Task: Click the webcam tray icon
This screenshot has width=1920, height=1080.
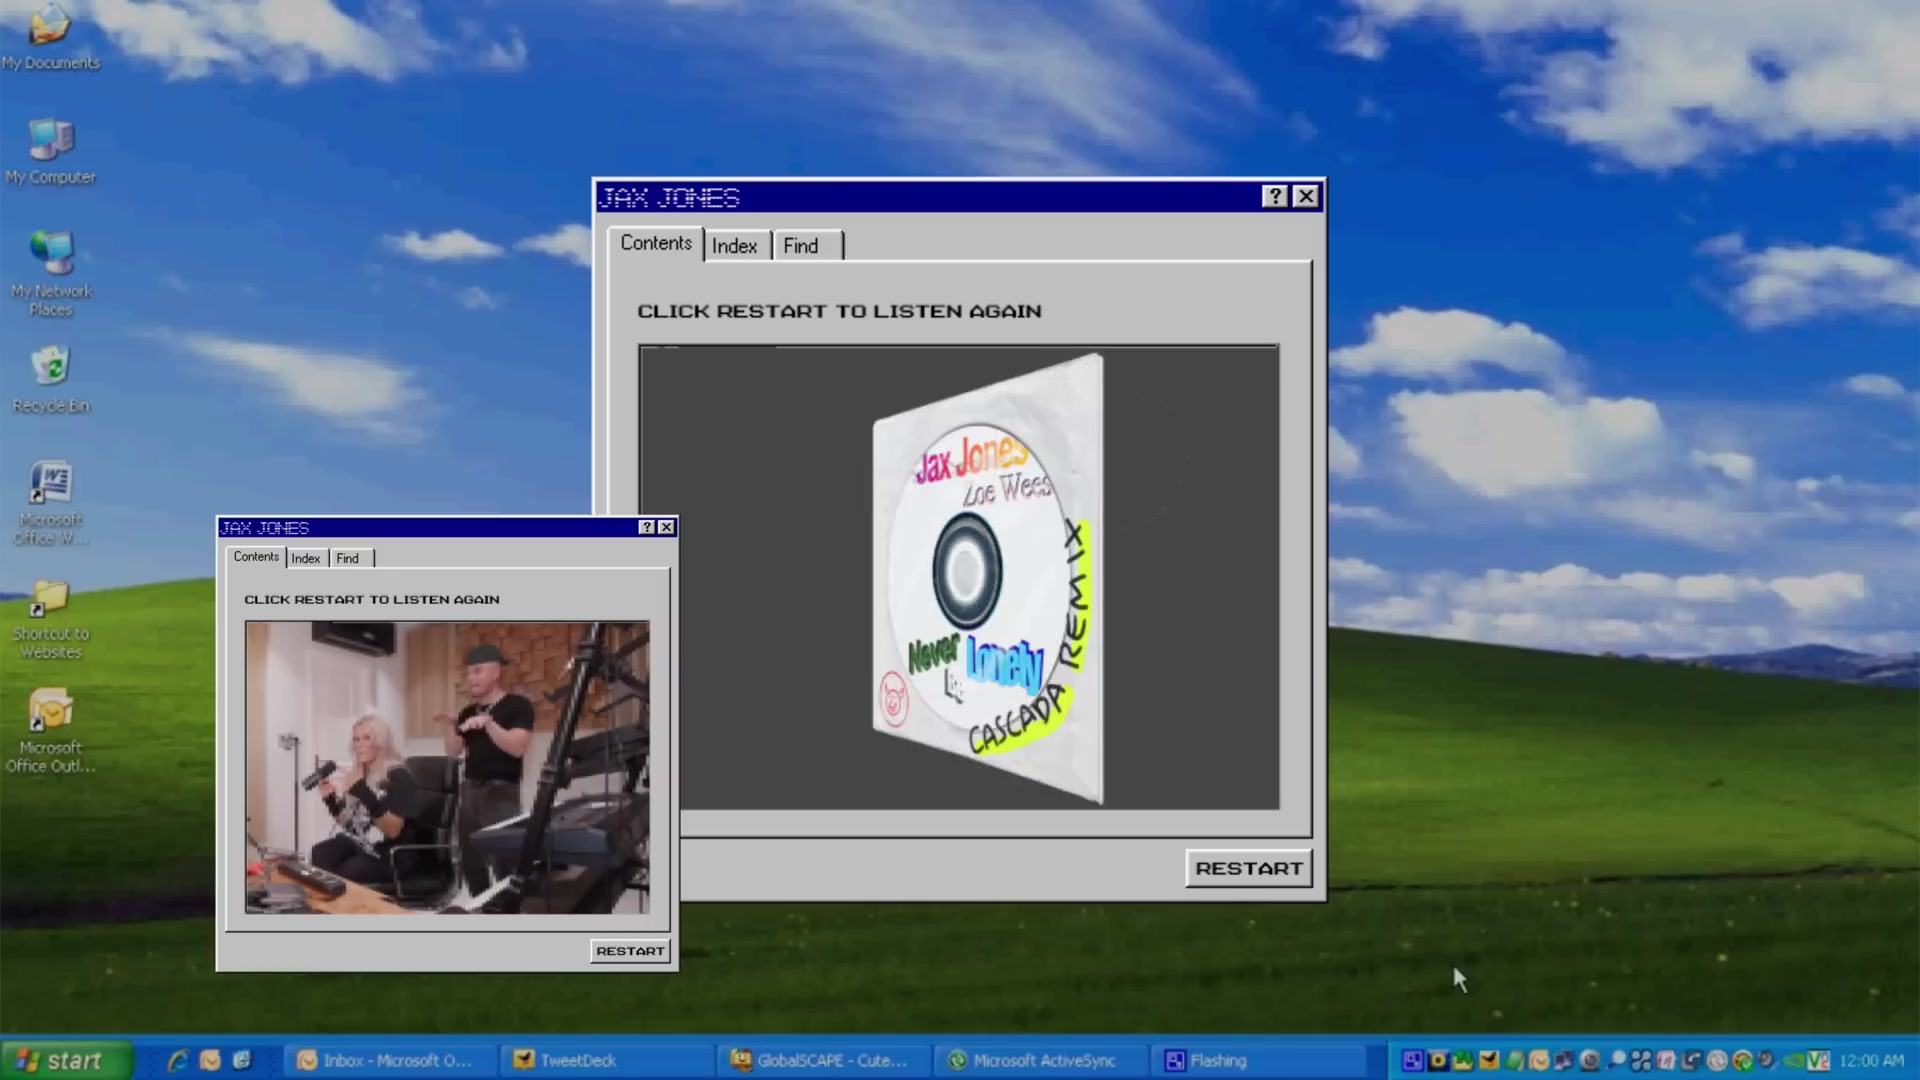Action: point(1589,1060)
